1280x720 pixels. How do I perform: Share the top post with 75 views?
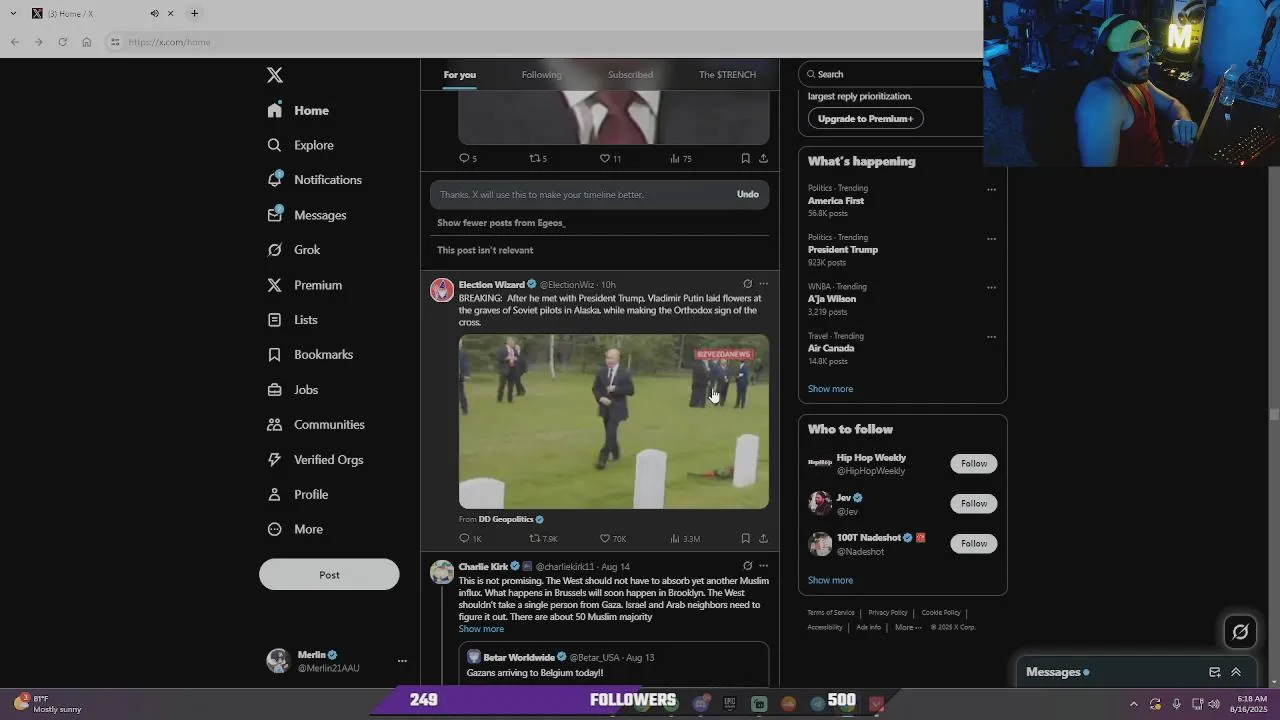763,159
